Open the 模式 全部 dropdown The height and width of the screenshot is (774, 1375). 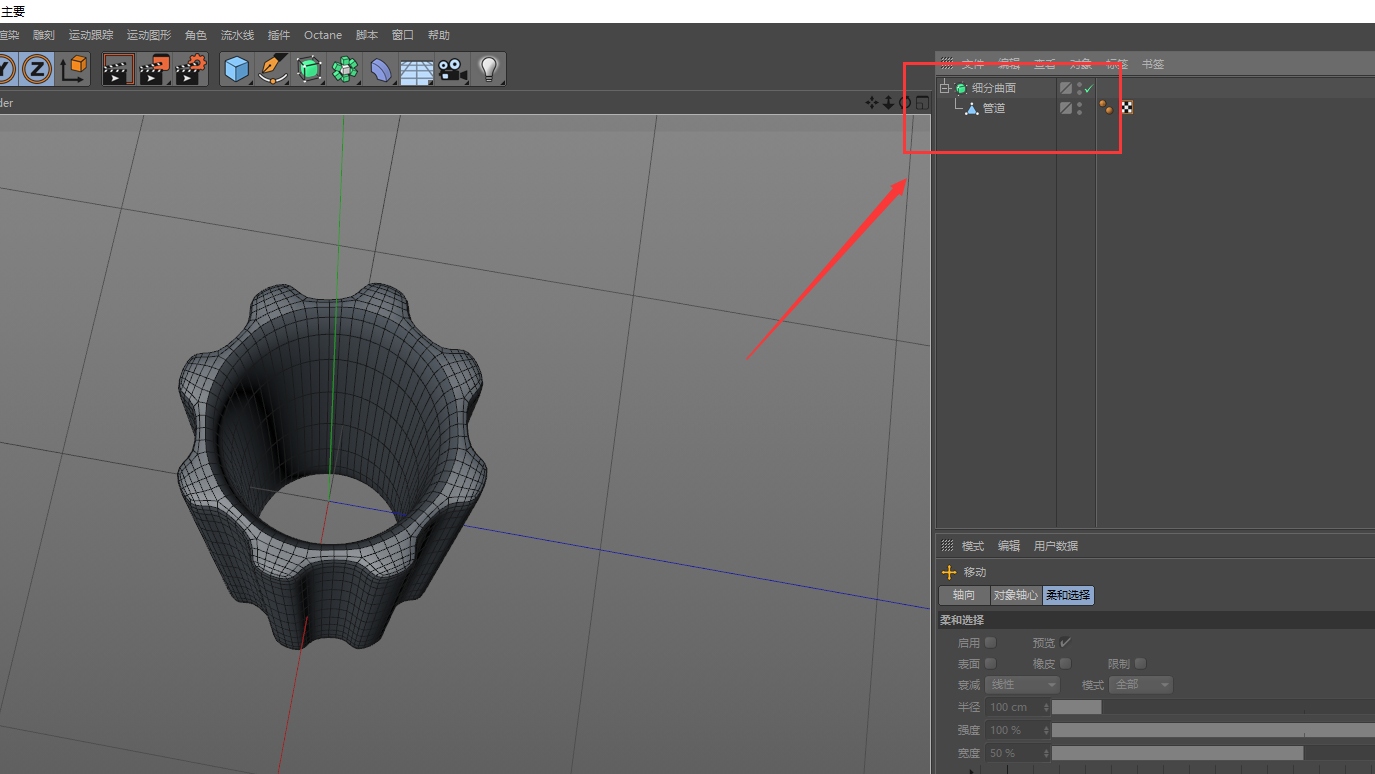[1140, 685]
